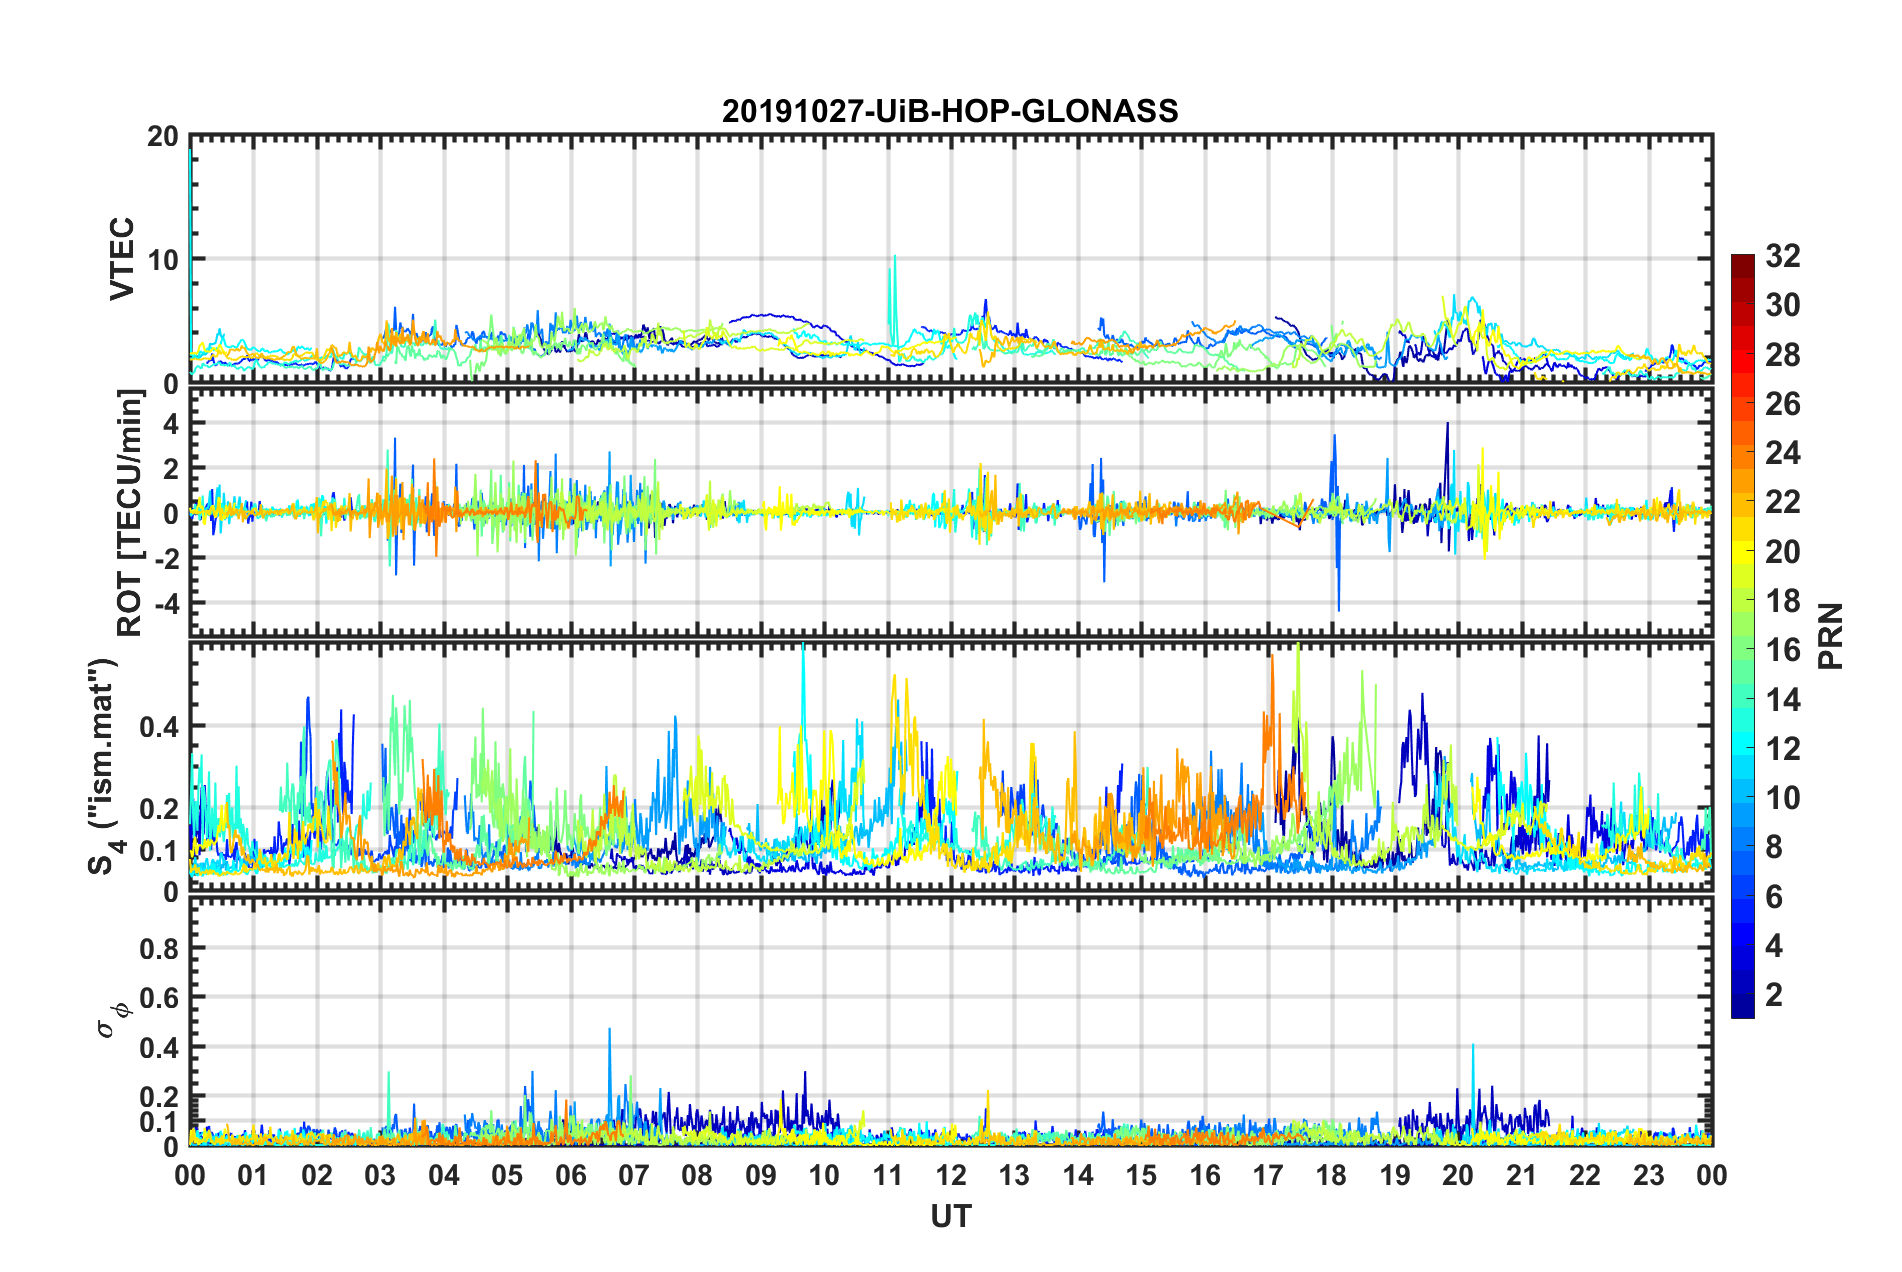Image resolution: width=1902 pixels, height=1272 pixels.
Task: Click the ROT [TECU/min] axis label
Action: tap(130, 513)
